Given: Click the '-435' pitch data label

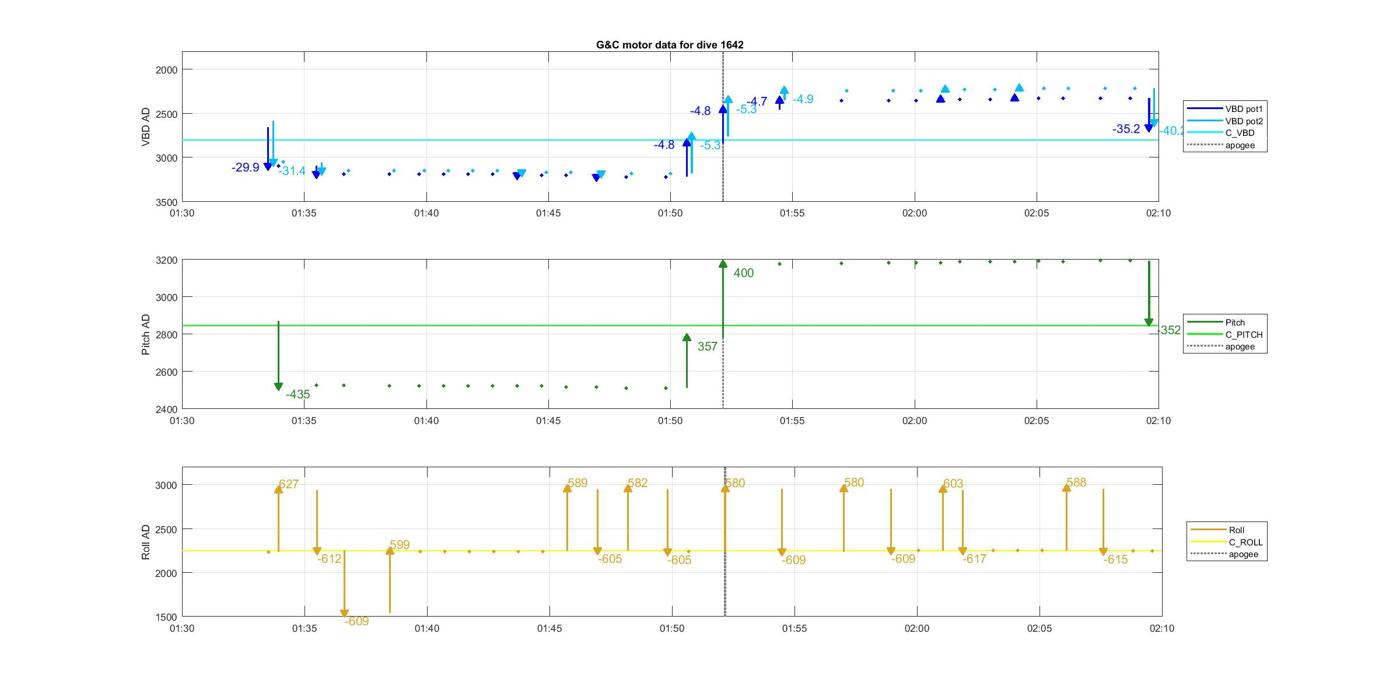Looking at the screenshot, I should click(x=298, y=395).
